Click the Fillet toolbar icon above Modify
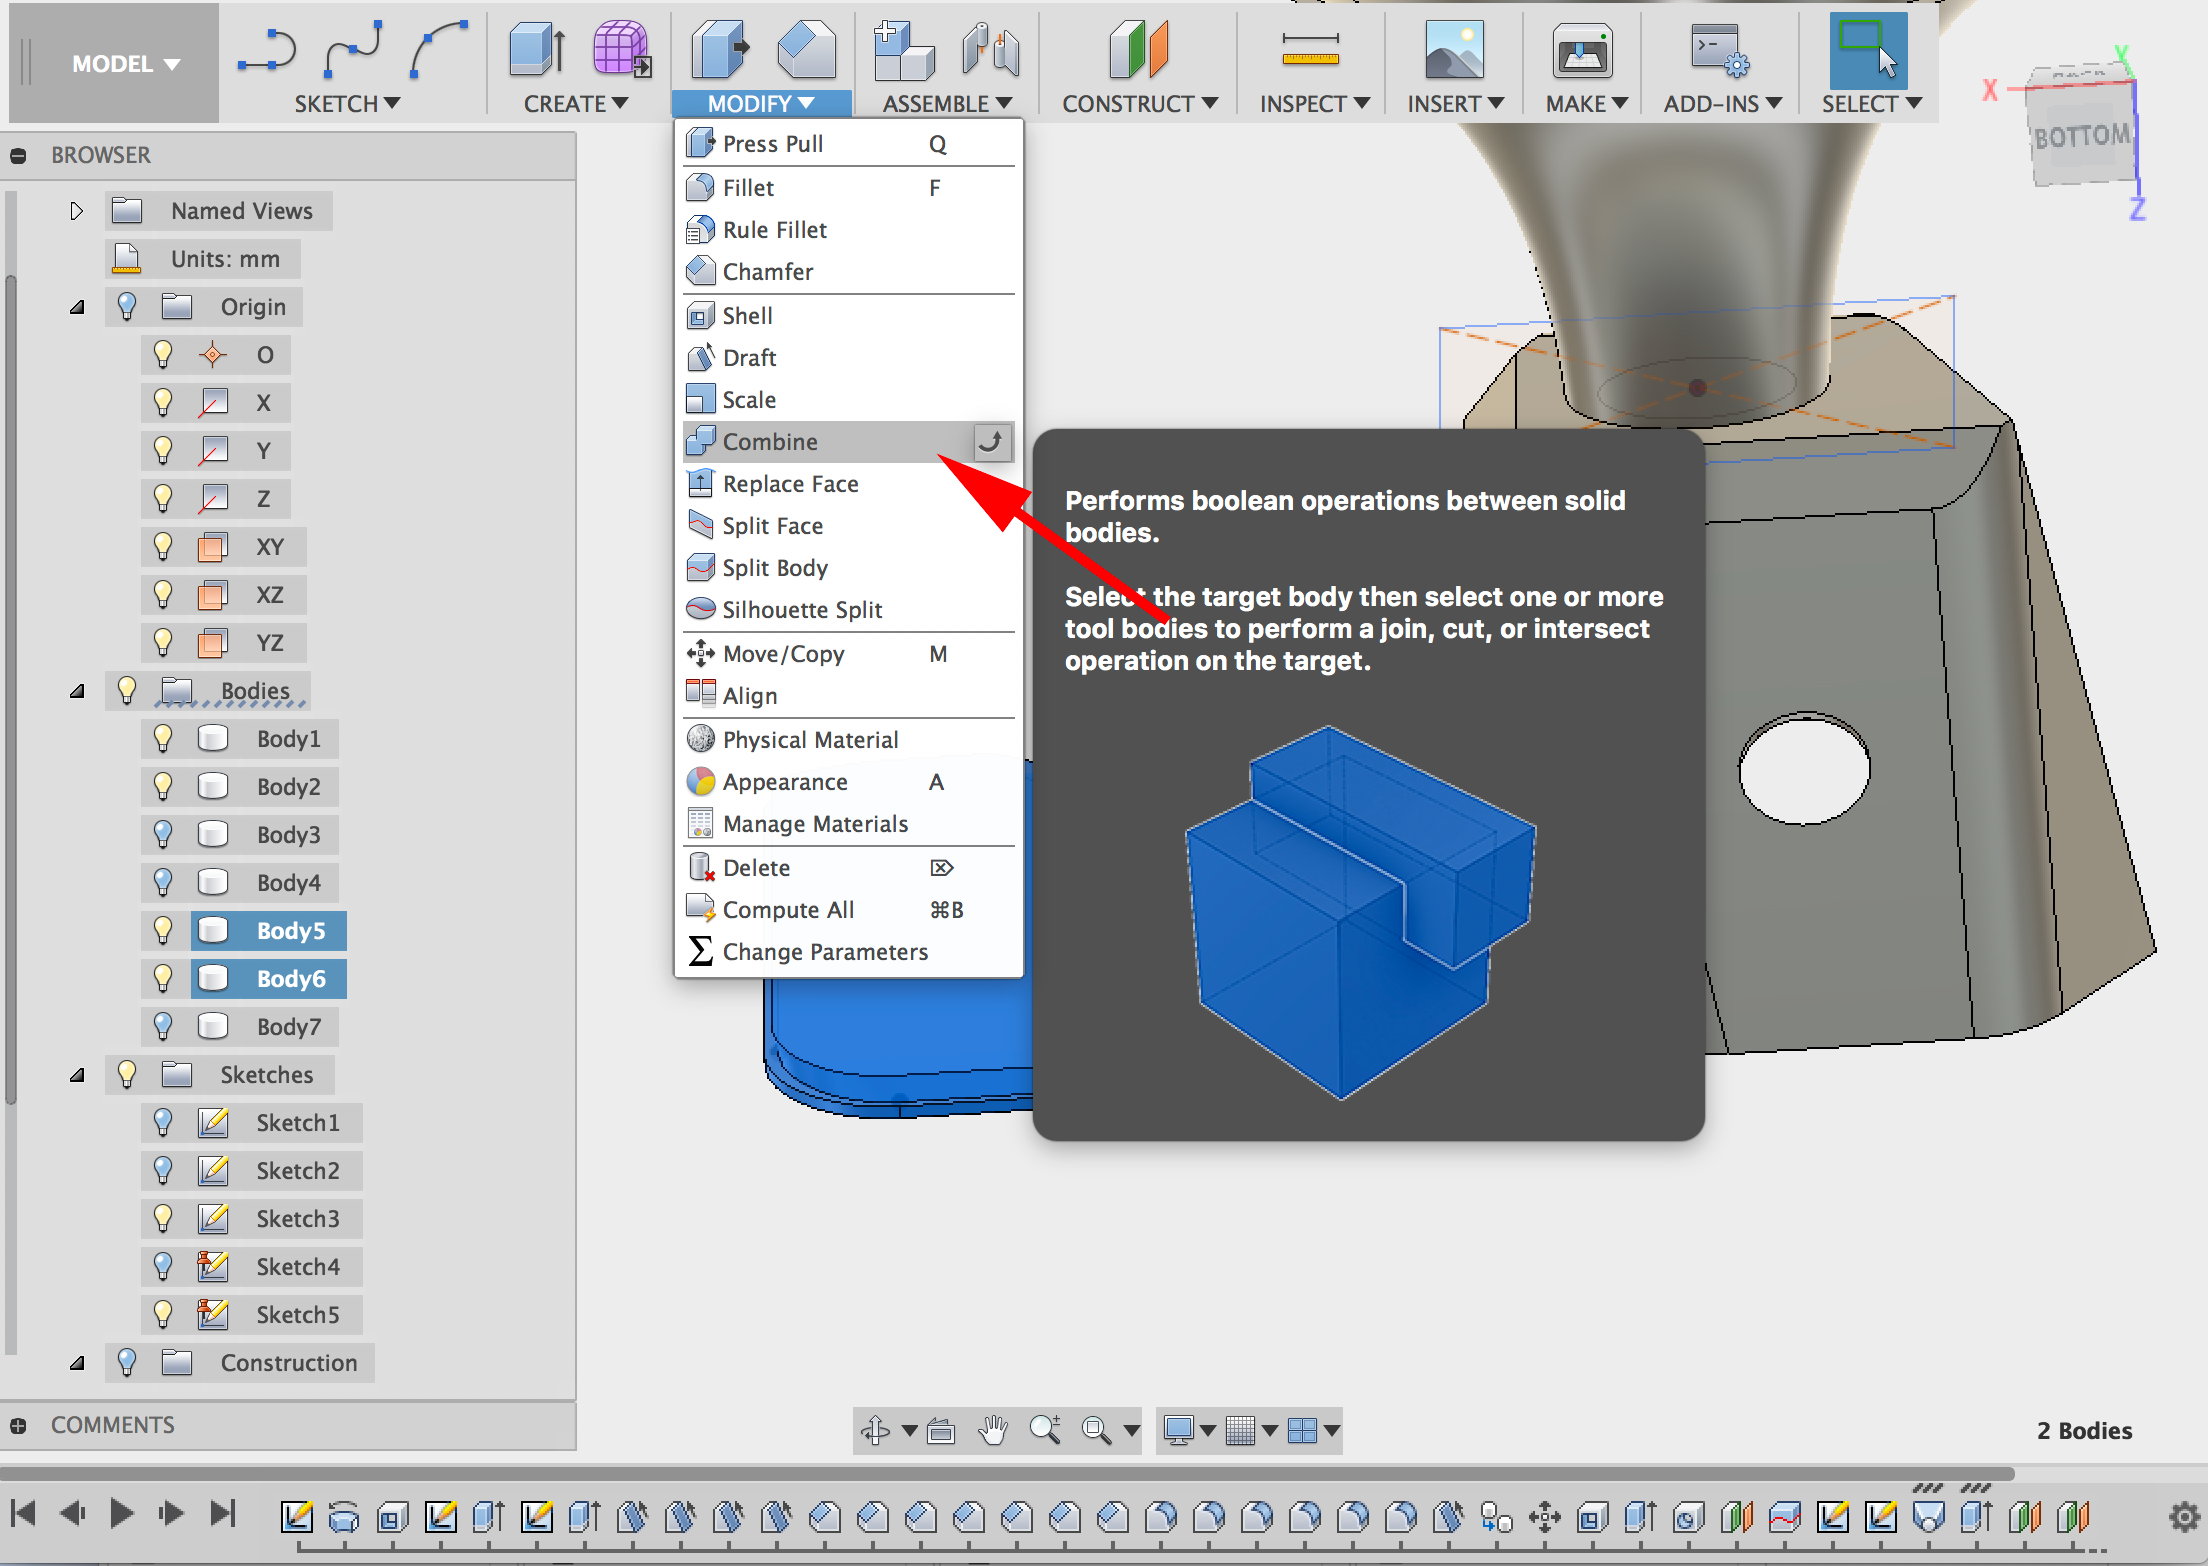2208x1566 pixels. tap(806, 48)
